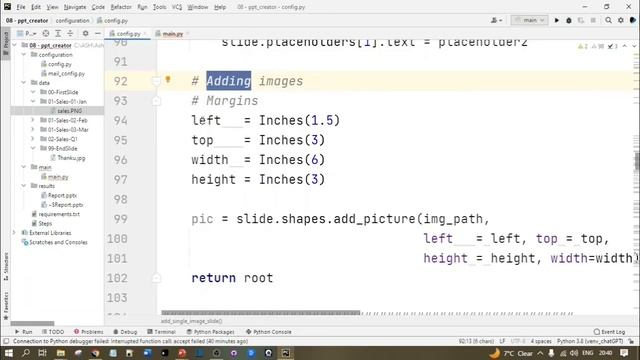Select mail_config.py in project tree
Viewport: 640px width, 360px height.
63,73
